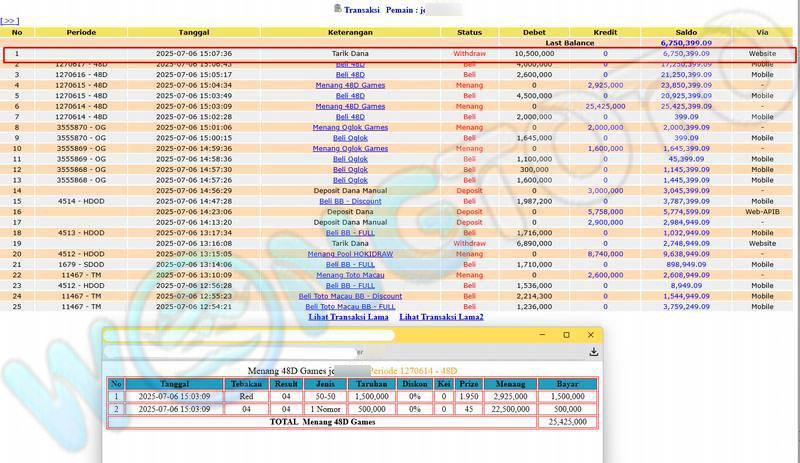Minimize the popup window
The image size is (800, 463).
click(x=543, y=335)
